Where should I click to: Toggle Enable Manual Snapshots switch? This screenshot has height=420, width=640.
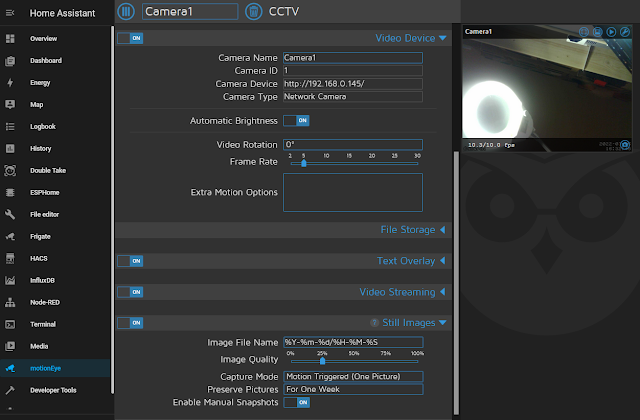pyautogui.click(x=297, y=402)
